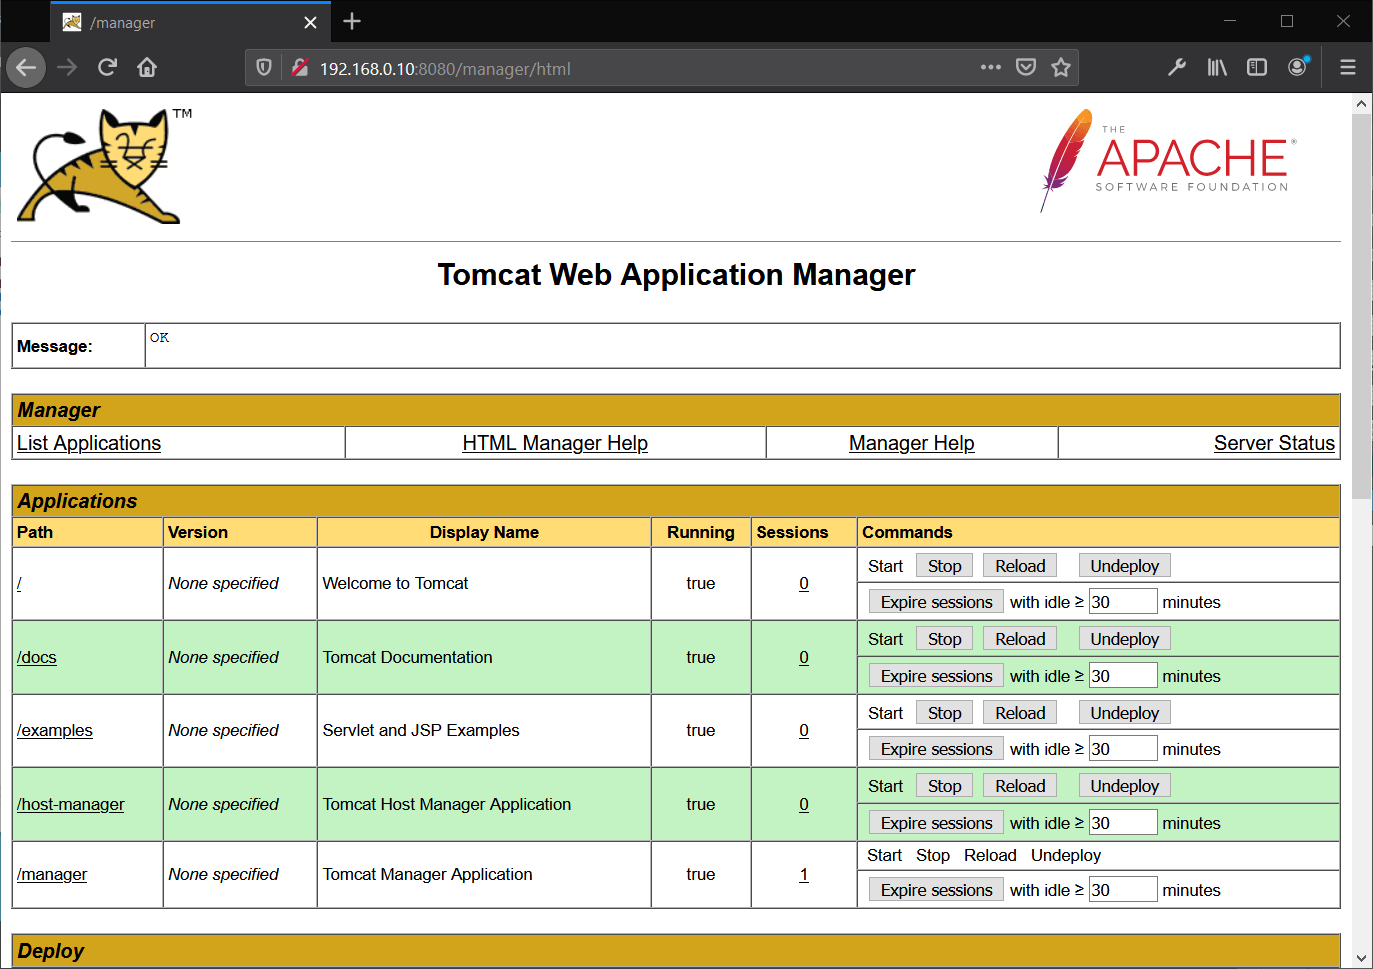This screenshot has width=1373, height=969.
Task: Click the page scroll down arrow
Action: click(1361, 958)
